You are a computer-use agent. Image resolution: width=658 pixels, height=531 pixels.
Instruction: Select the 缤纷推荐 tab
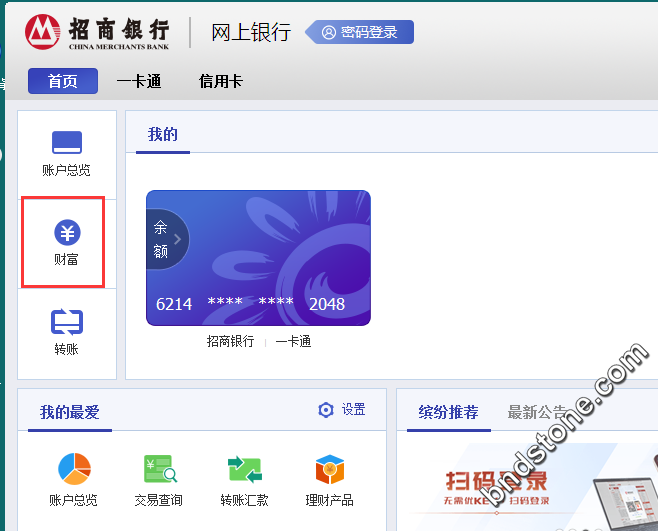coord(449,412)
